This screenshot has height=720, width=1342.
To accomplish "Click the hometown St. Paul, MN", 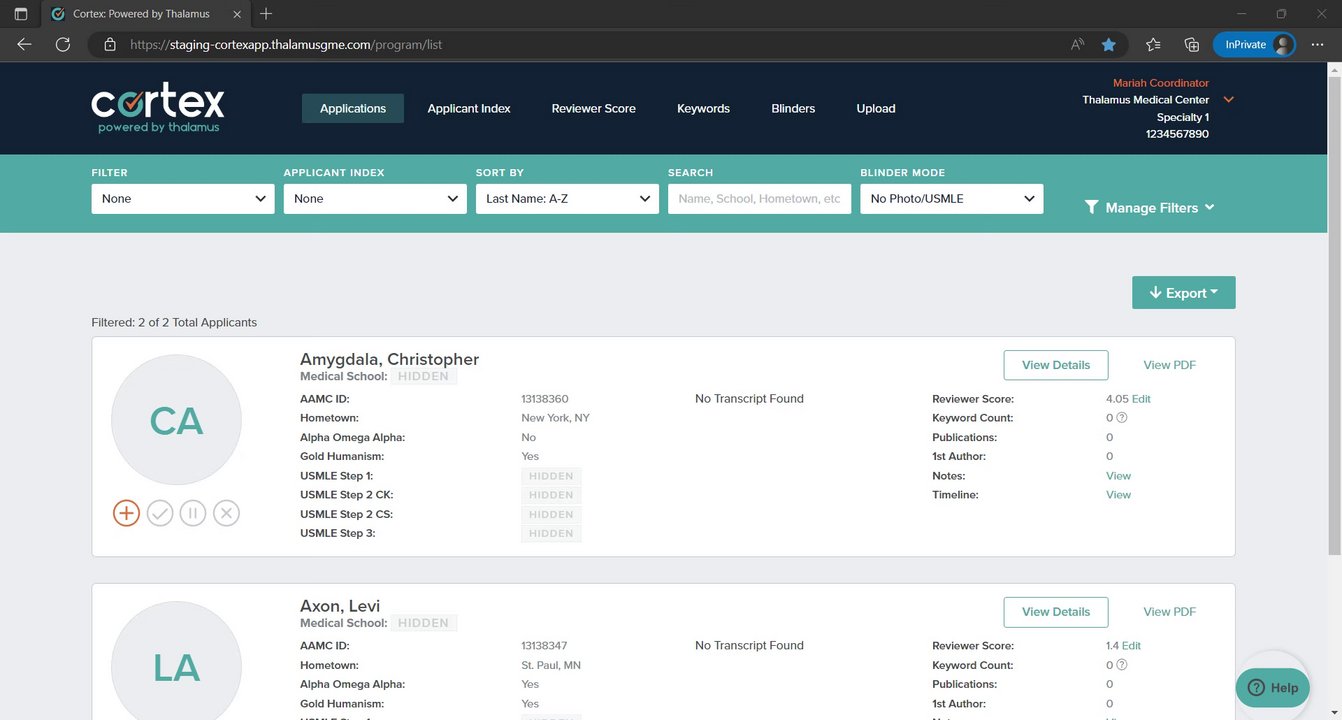I will pos(551,665).
